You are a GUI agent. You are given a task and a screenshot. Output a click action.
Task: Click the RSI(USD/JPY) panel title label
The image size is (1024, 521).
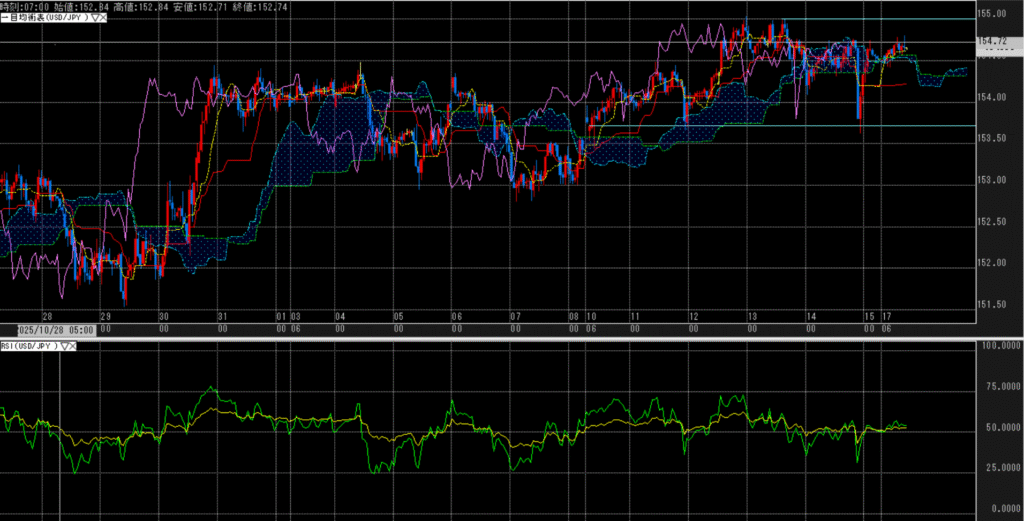[30, 346]
